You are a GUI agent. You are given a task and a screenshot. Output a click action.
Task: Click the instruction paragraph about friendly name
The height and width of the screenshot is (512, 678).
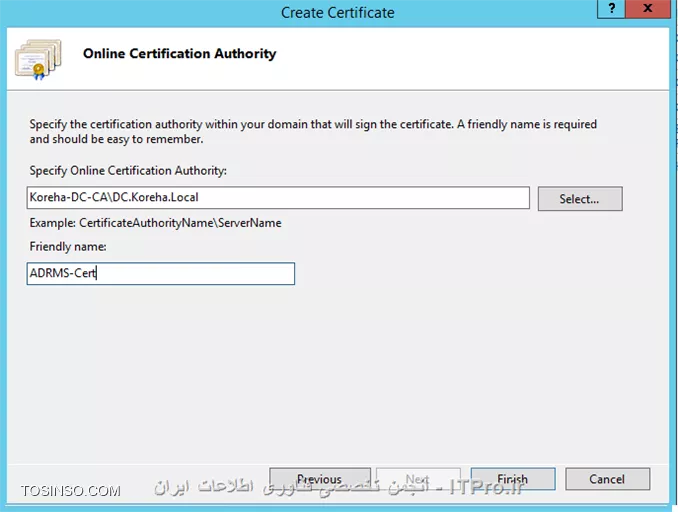pyautogui.click(x=313, y=131)
